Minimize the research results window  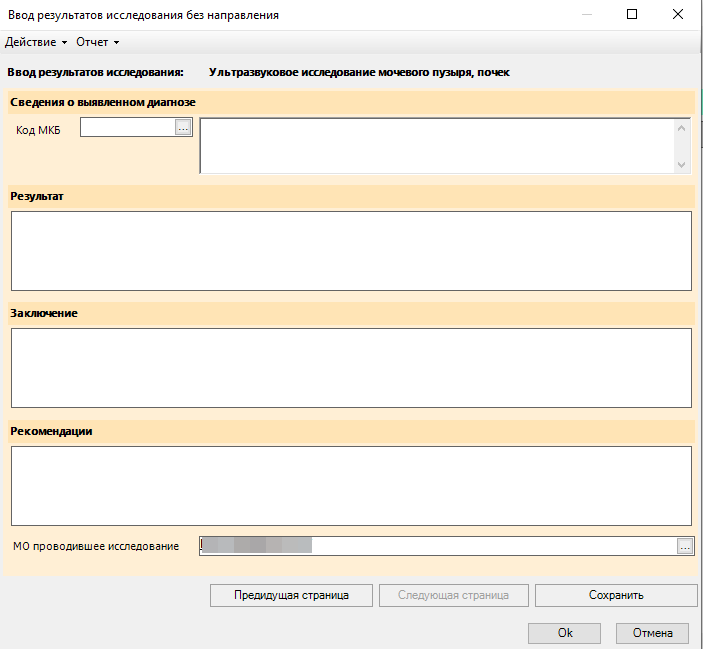[585, 15]
